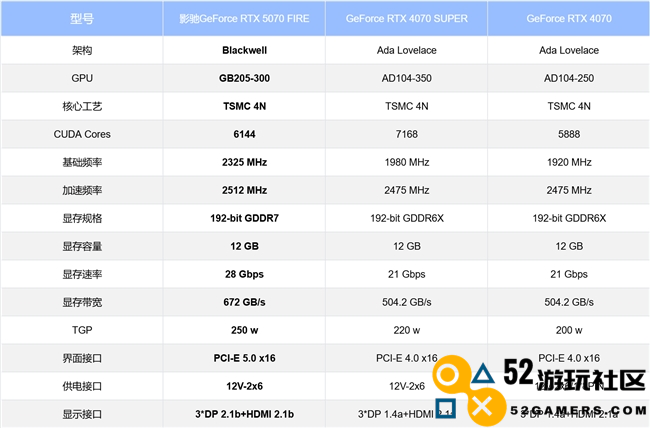Image resolution: width=650 pixels, height=428 pixels.
Task: Select the "28 Gbps" memory speed cell
Action: 244,274
